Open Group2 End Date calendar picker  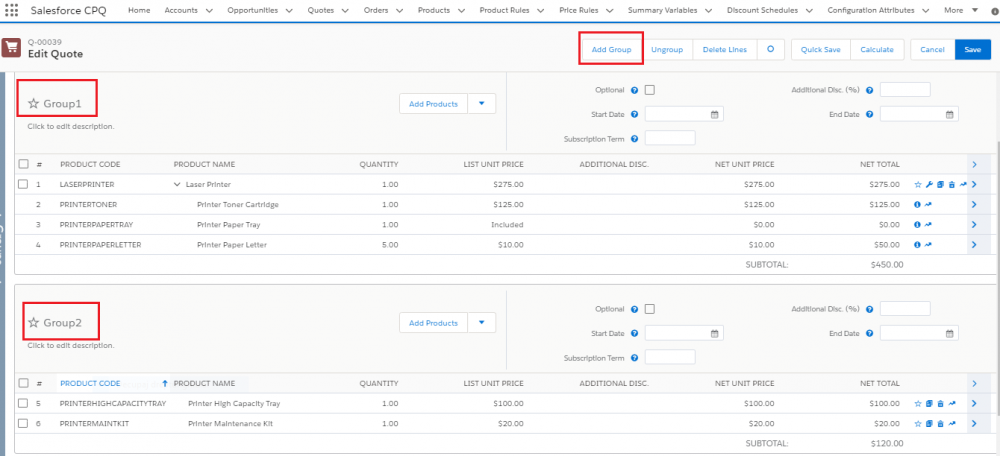click(x=949, y=334)
